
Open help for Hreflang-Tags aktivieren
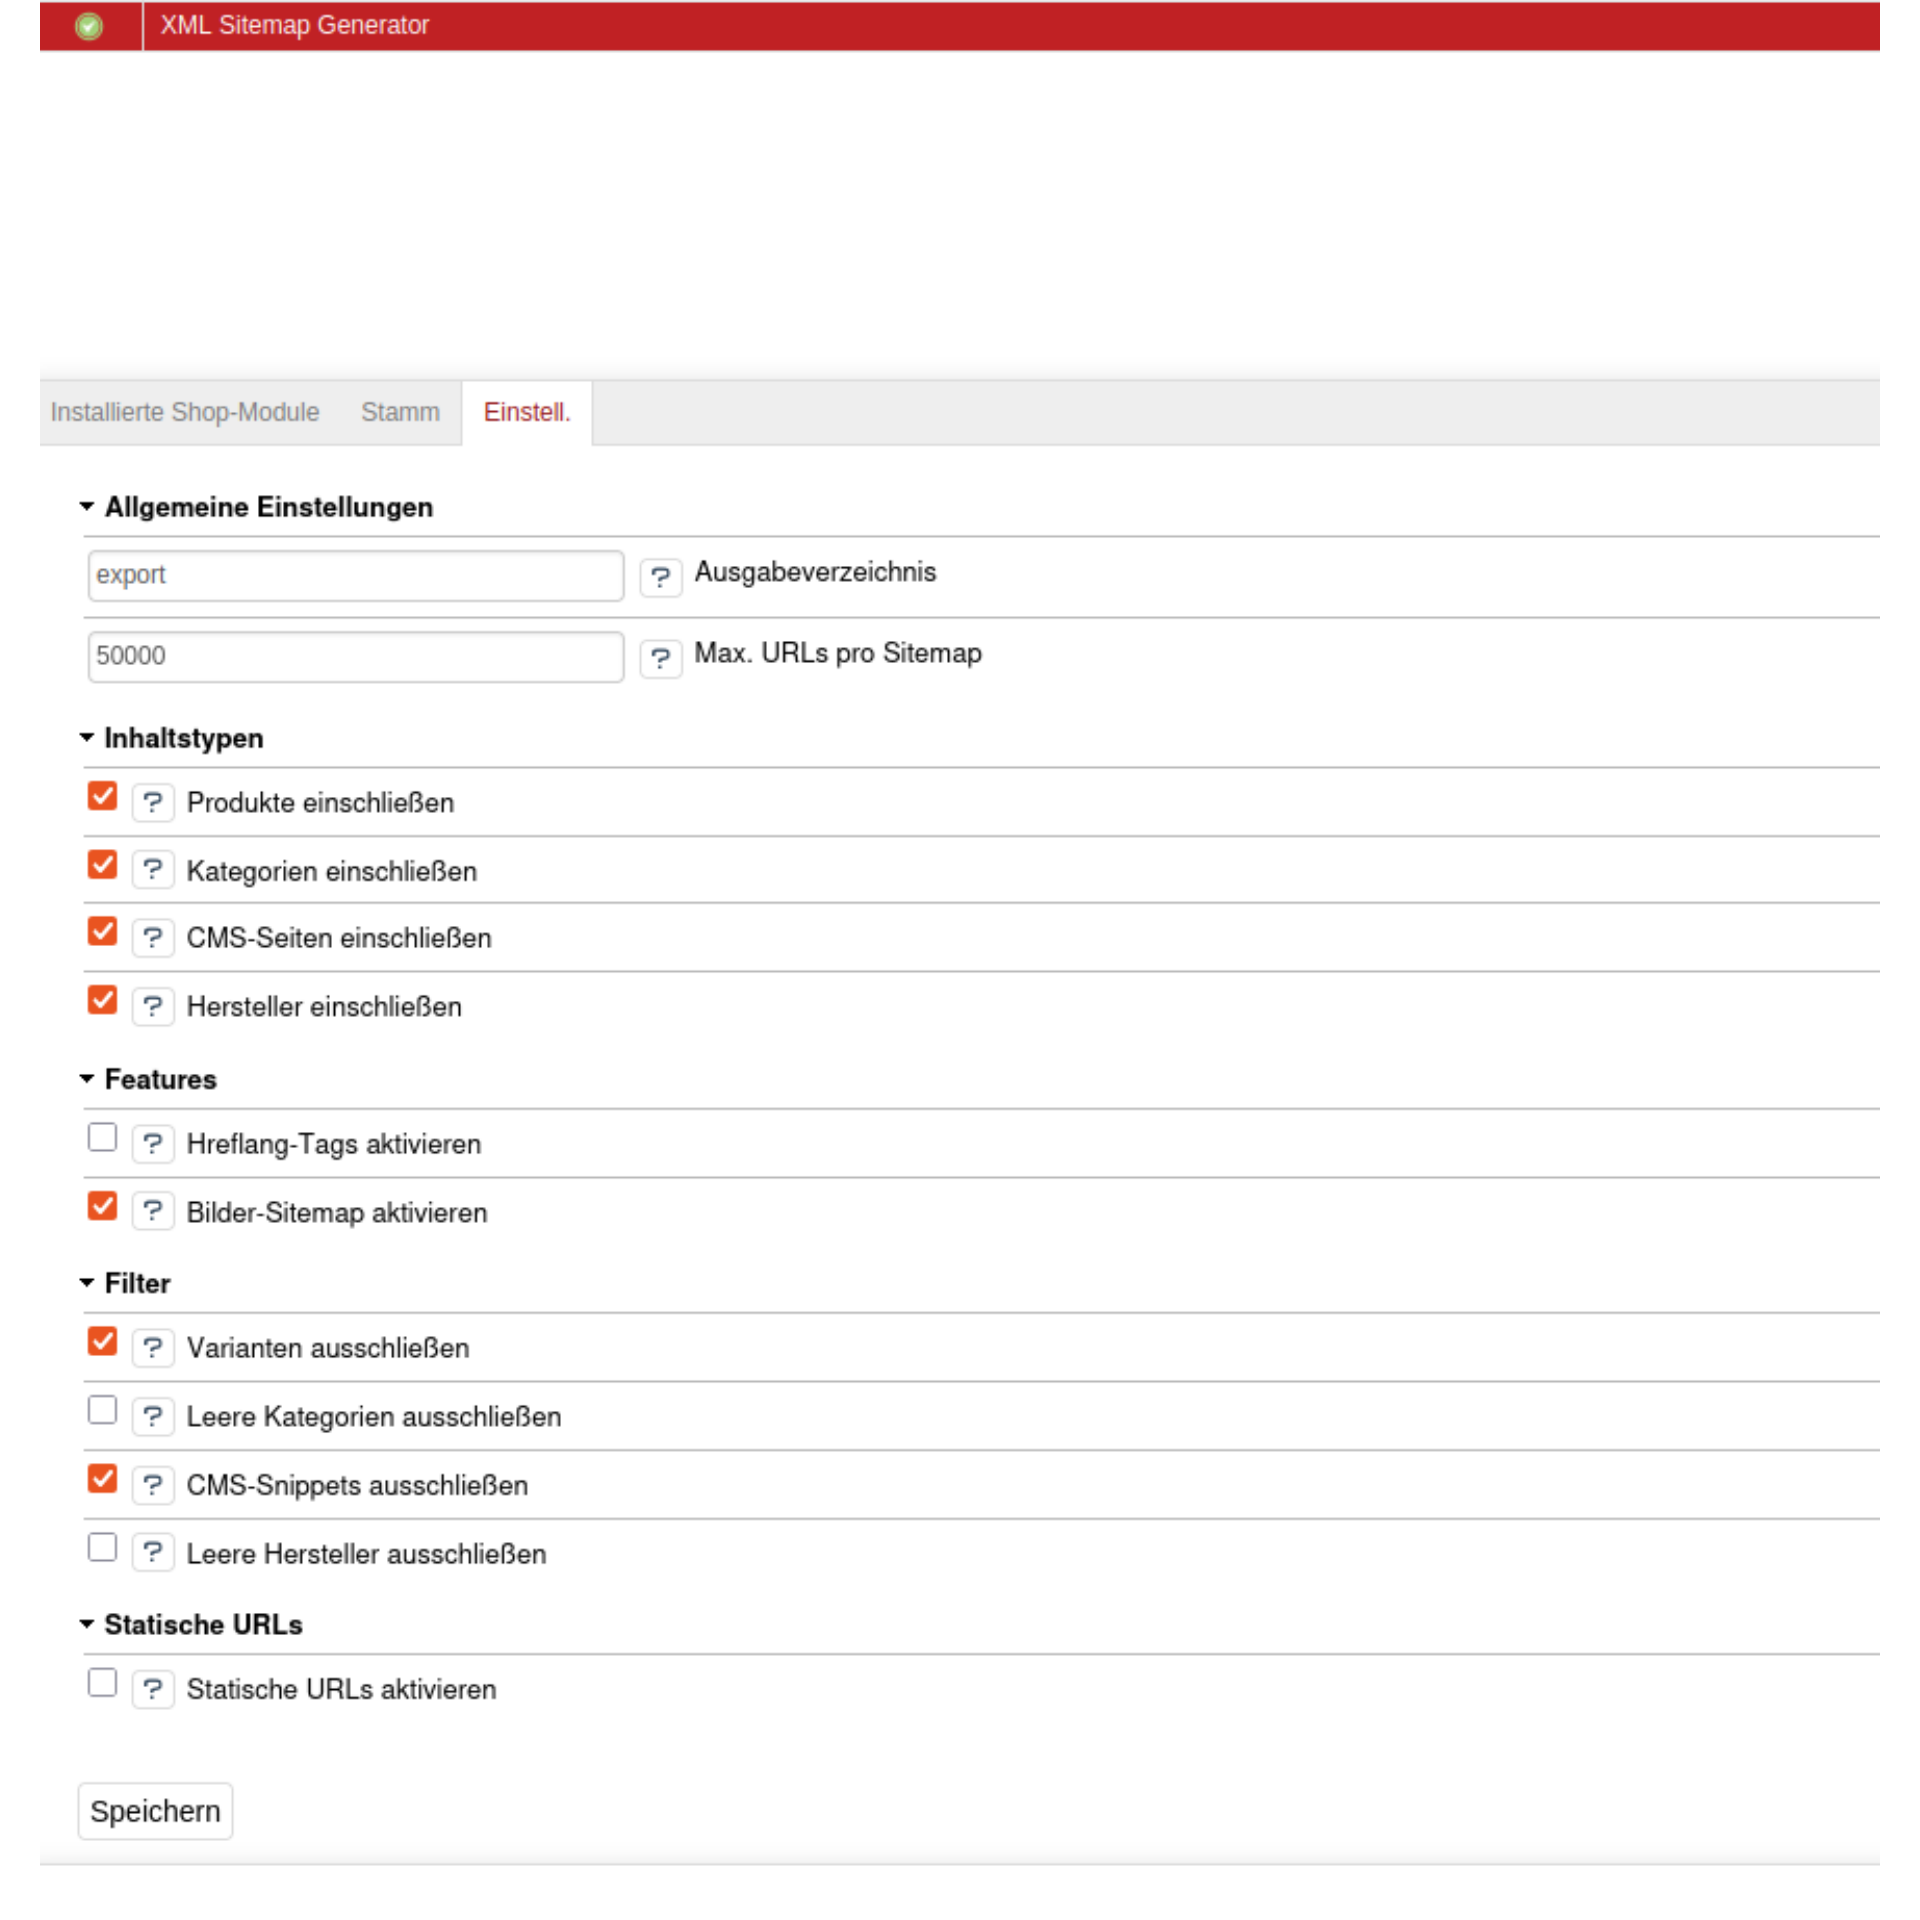153,1146
